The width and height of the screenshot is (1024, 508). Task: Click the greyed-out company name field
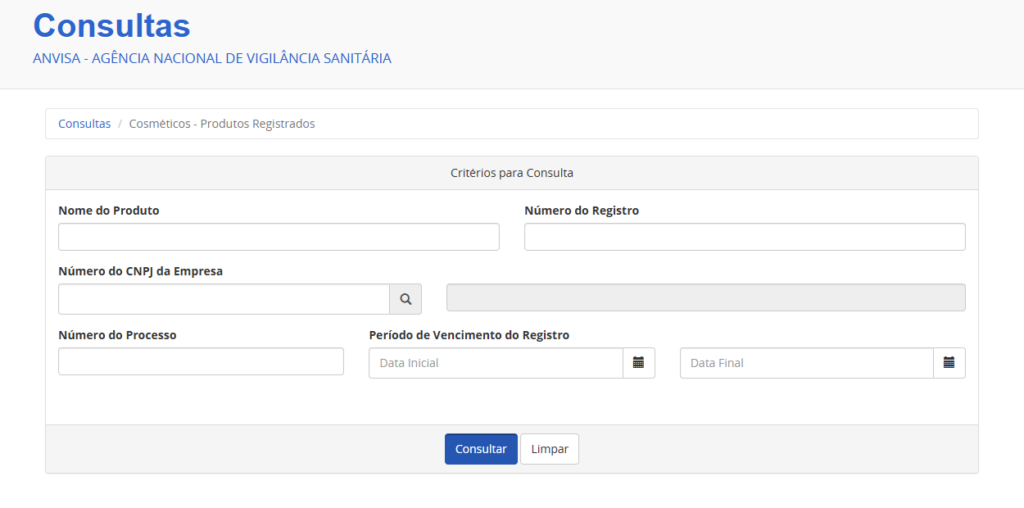tap(705, 298)
